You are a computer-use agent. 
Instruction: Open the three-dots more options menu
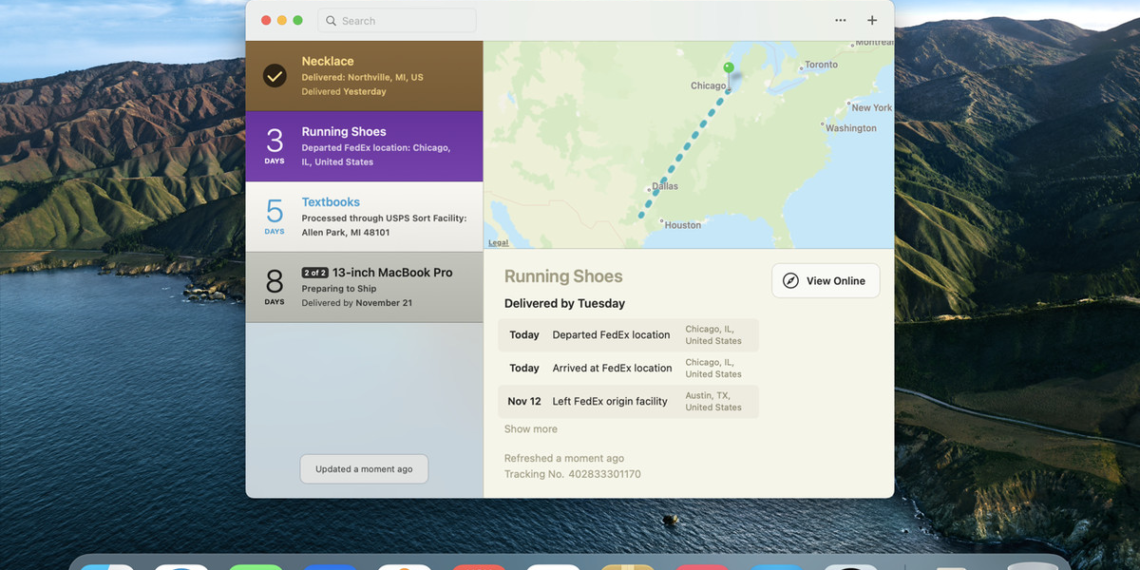[x=840, y=20]
